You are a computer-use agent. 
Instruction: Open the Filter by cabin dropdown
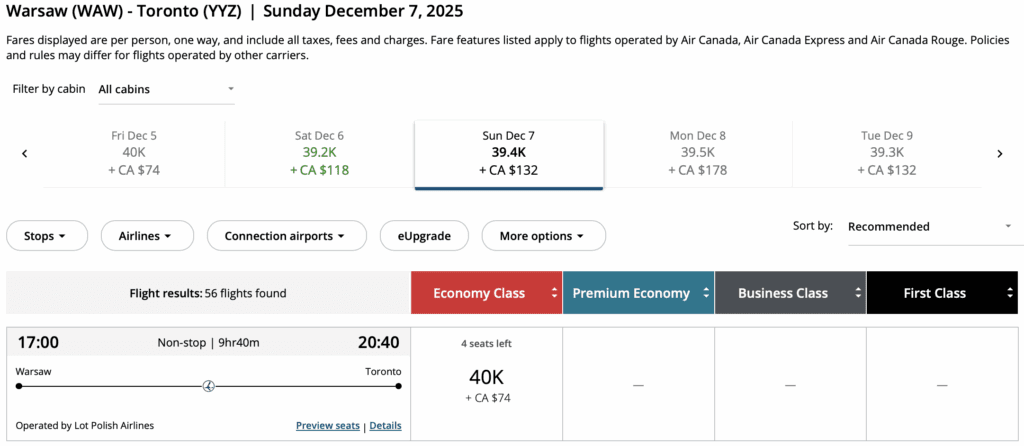[166, 89]
